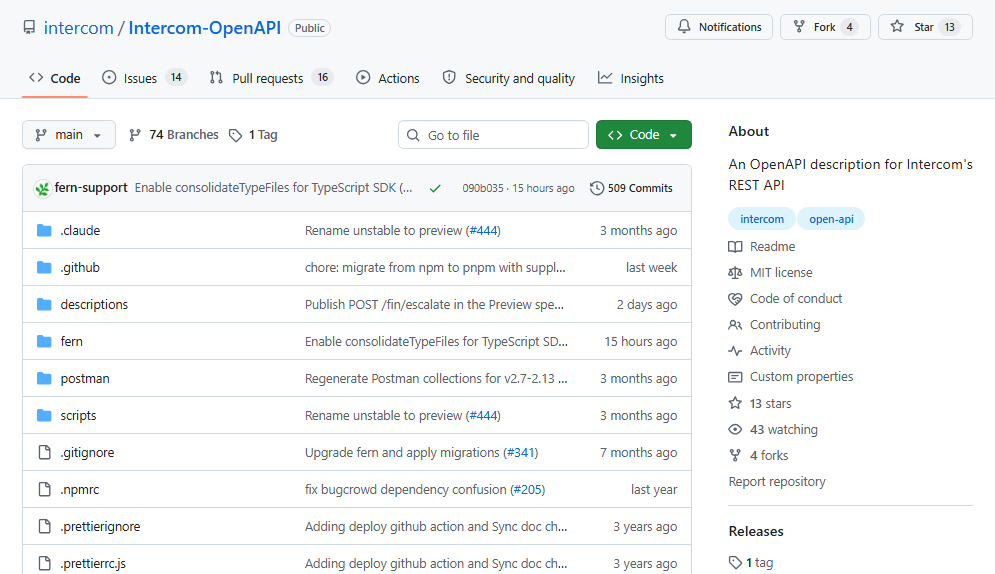Click the .prettierignore file icon
Screen dimensions: 995x574
click(x=44, y=526)
